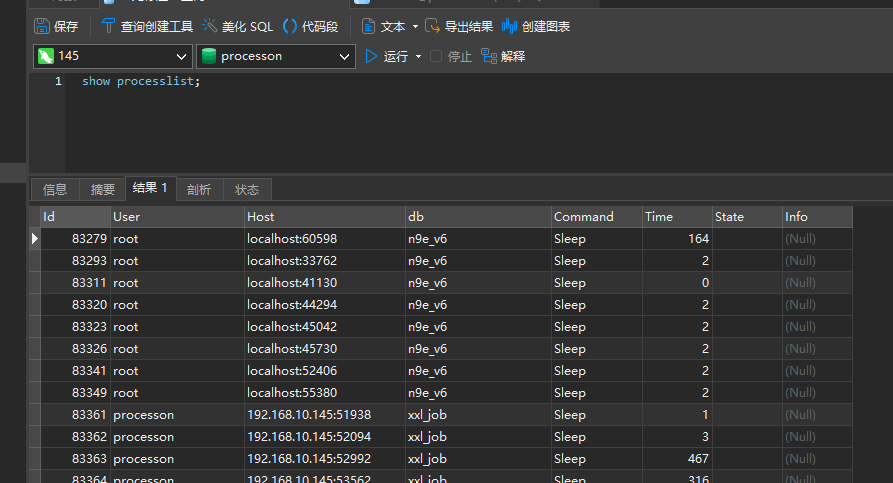Open the database dropdown showing processon
The image size is (893, 483).
click(276, 56)
